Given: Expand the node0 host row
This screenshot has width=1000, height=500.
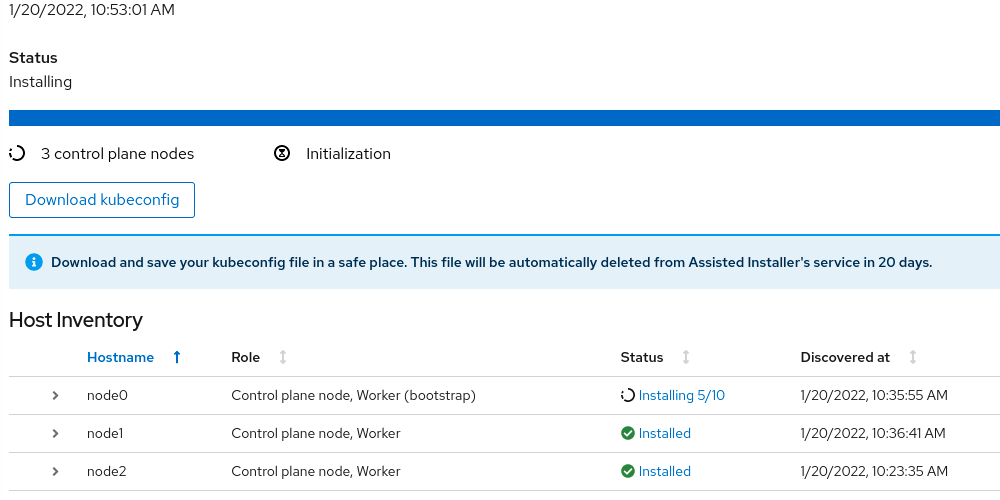Looking at the screenshot, I should [56, 395].
